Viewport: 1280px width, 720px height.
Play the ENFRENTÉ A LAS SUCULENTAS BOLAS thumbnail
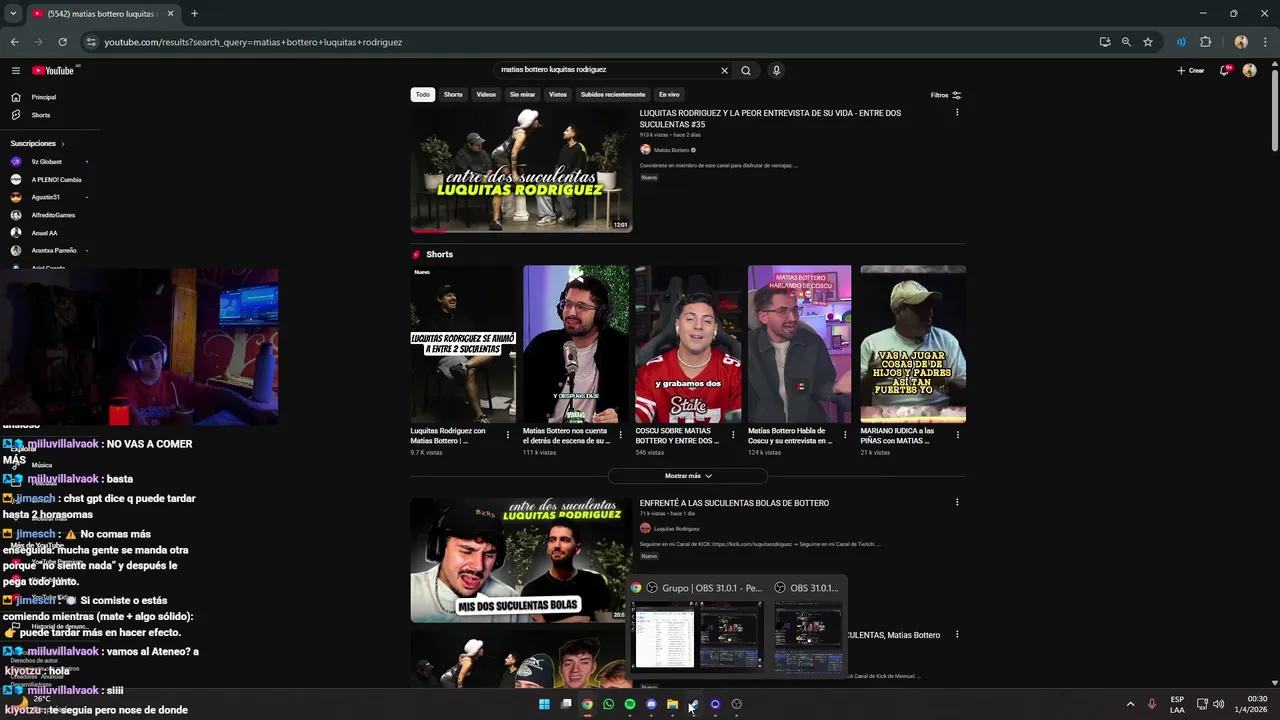(521, 560)
